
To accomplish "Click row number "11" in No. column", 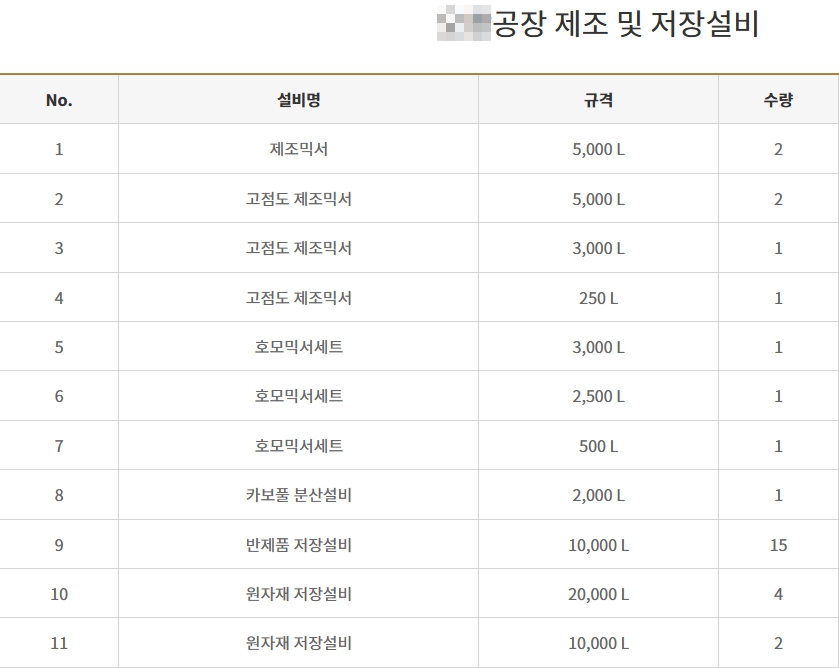I will 59,643.
